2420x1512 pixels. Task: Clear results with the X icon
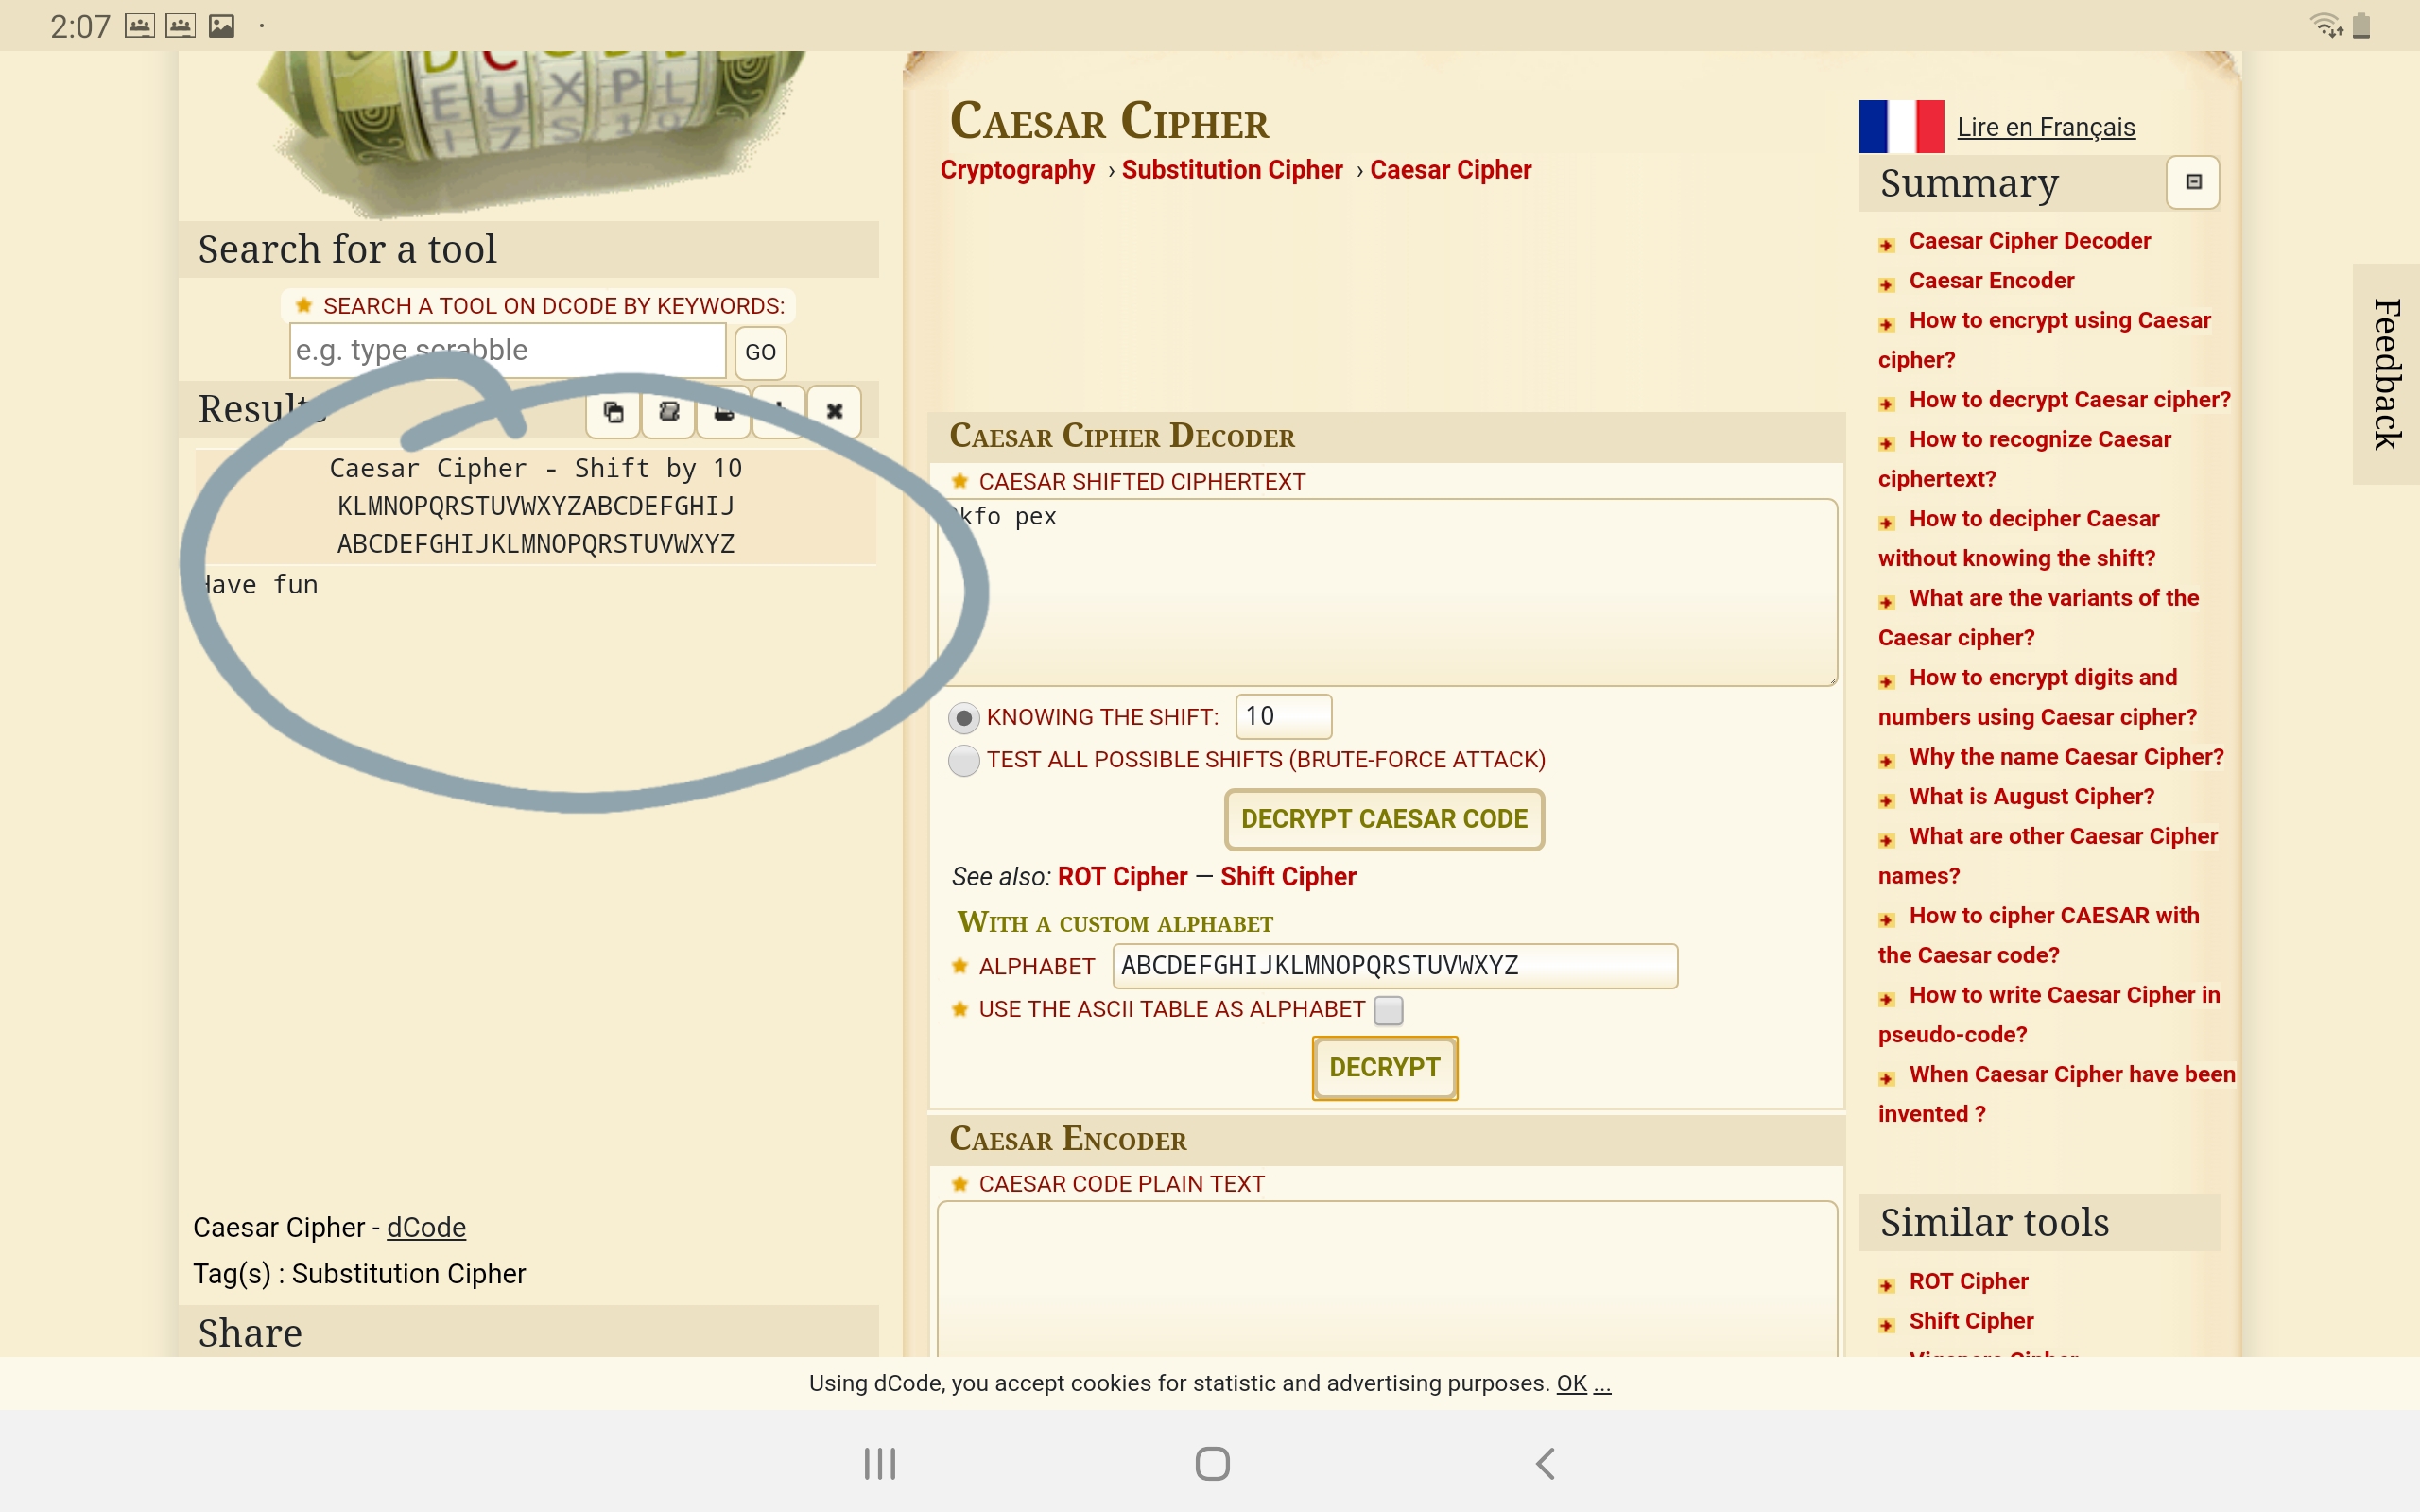[x=834, y=411]
